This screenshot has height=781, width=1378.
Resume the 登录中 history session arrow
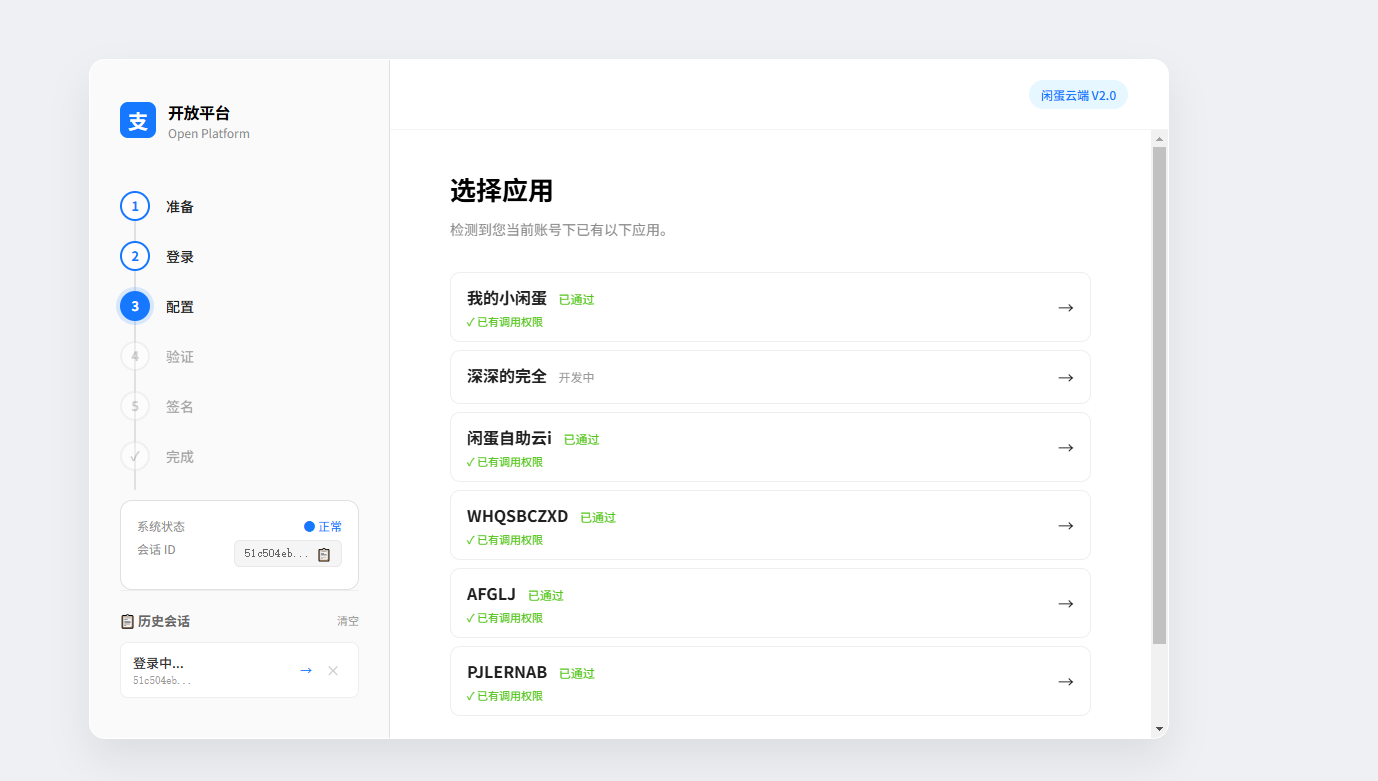click(306, 670)
